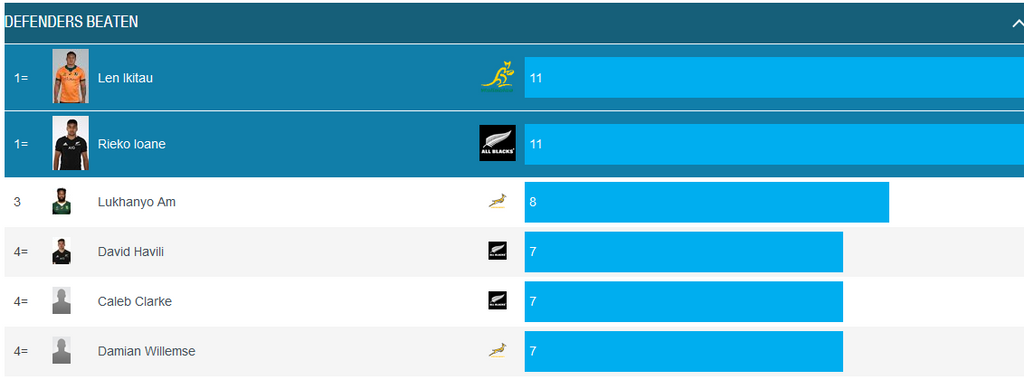Collapse the Defenders Beaten section chevron
Image resolution: width=1024 pixels, height=377 pixels.
[x=1017, y=23]
